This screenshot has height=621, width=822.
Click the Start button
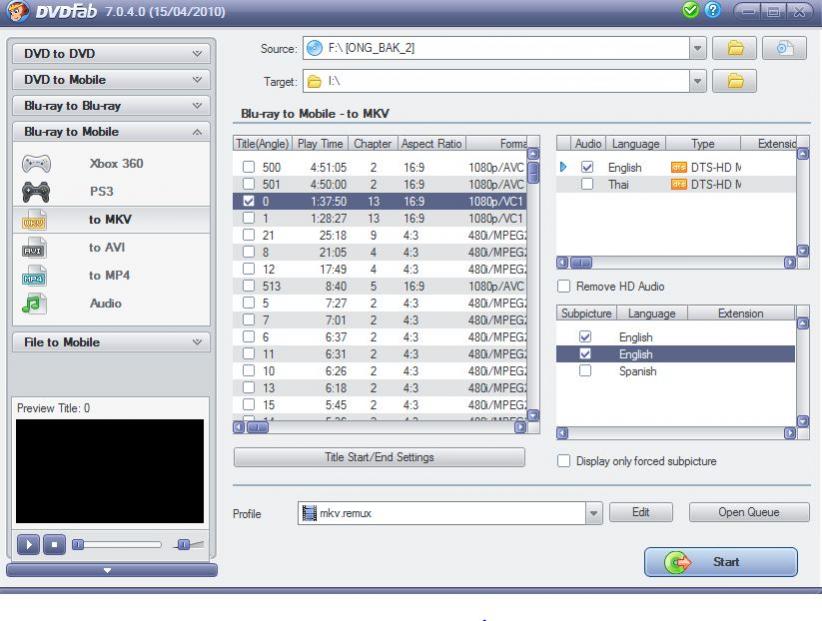pos(721,562)
